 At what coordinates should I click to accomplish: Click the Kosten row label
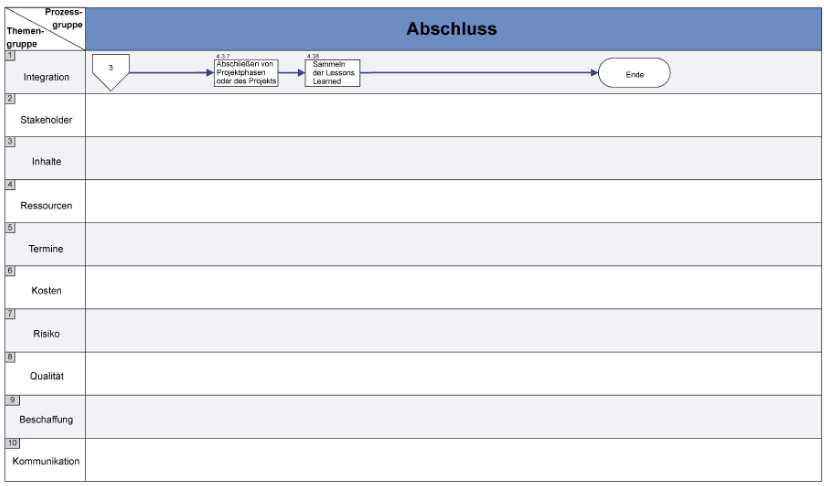46,291
